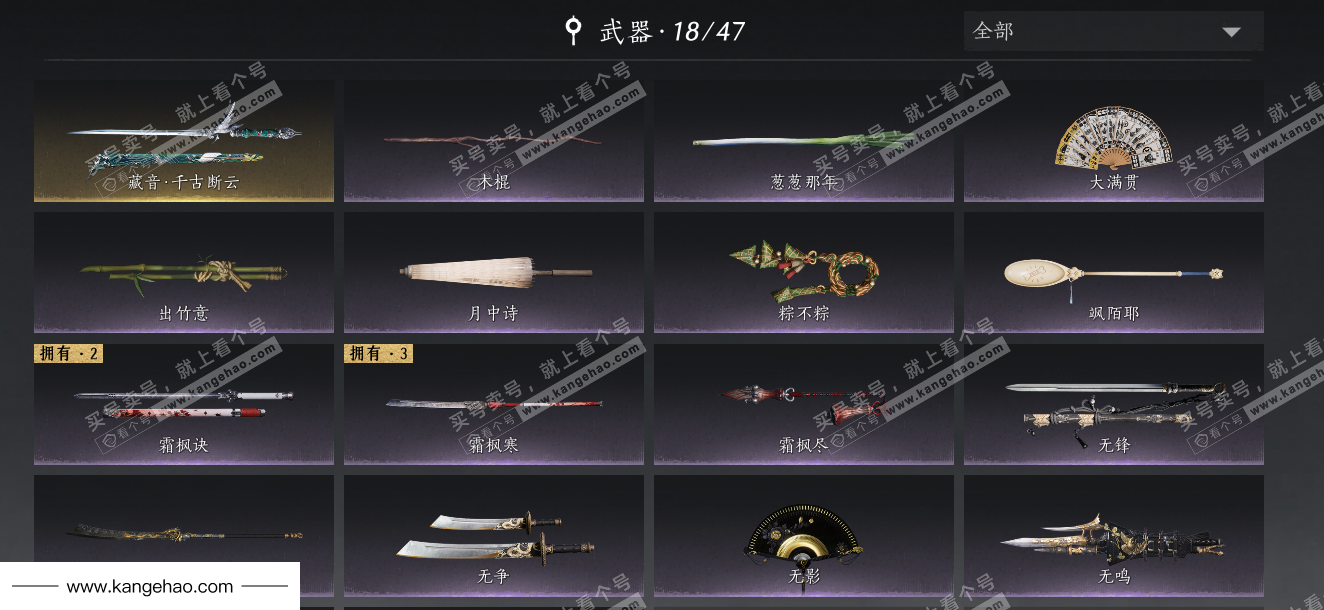The image size is (1324, 610).
Task: Click the 拥有·2 owned badge
Action: tap(69, 353)
